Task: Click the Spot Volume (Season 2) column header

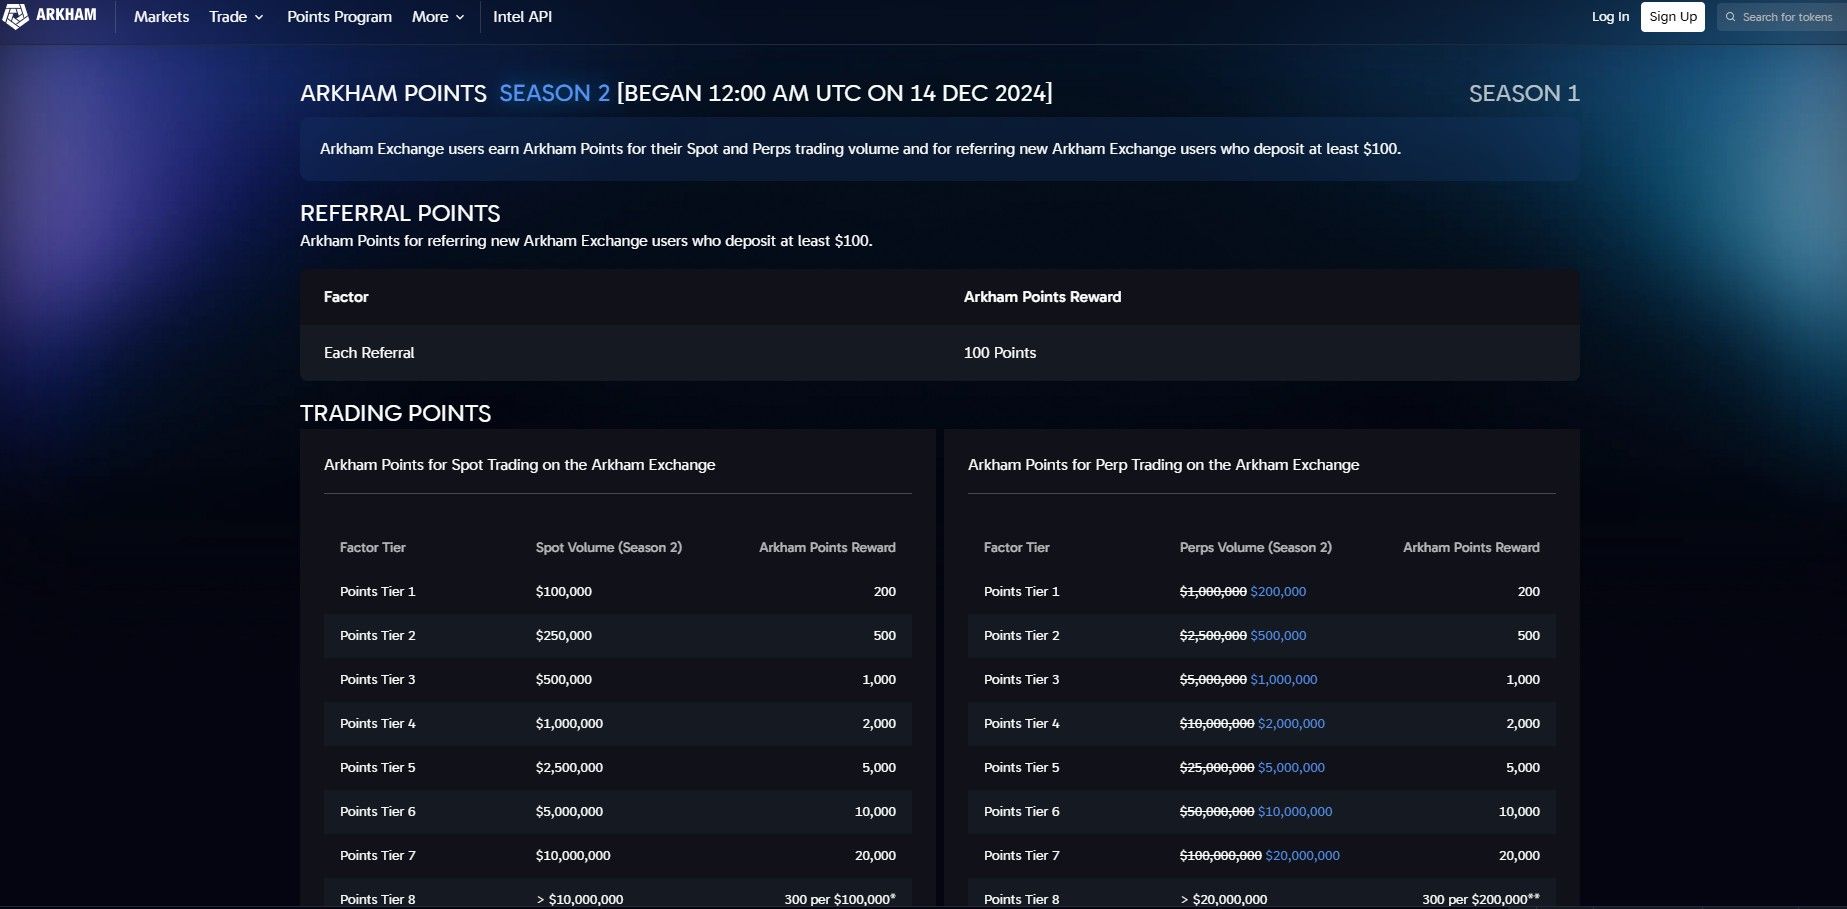Action: point(608,548)
